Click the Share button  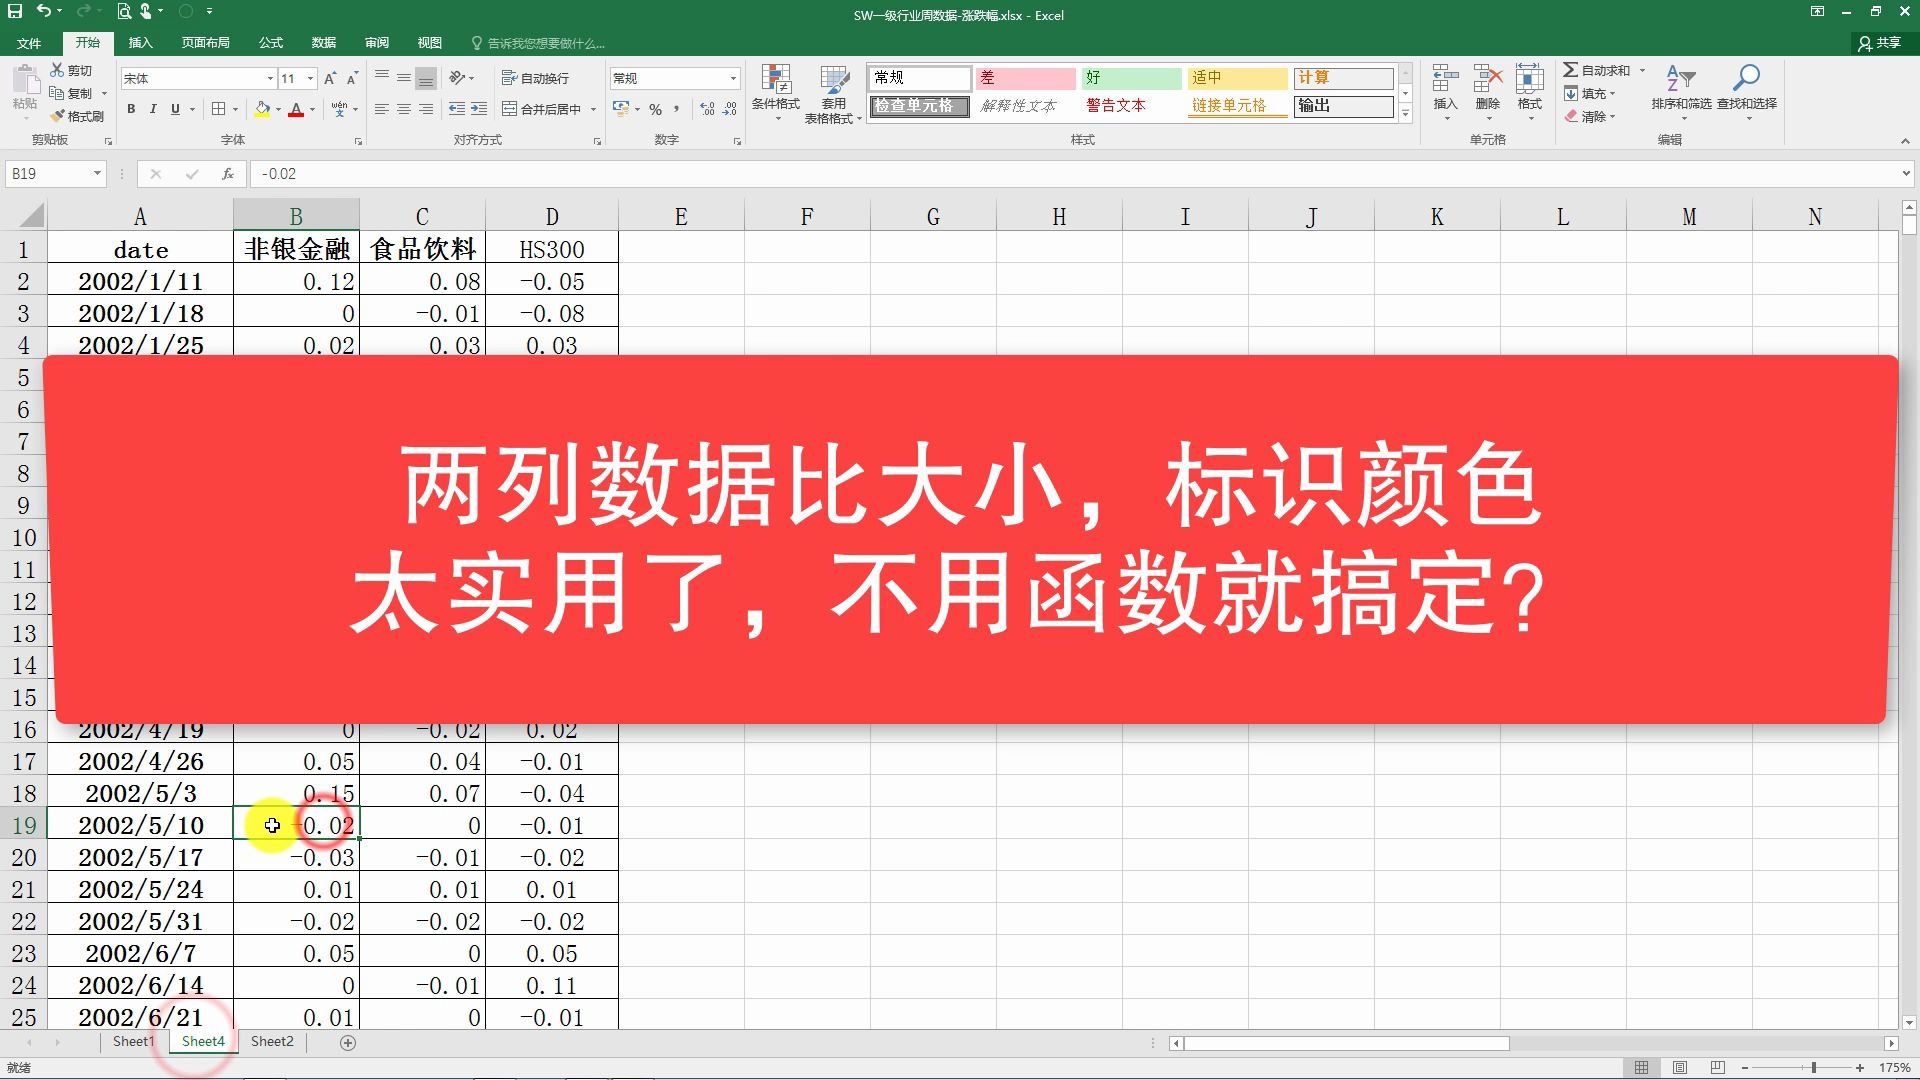pyautogui.click(x=1879, y=43)
